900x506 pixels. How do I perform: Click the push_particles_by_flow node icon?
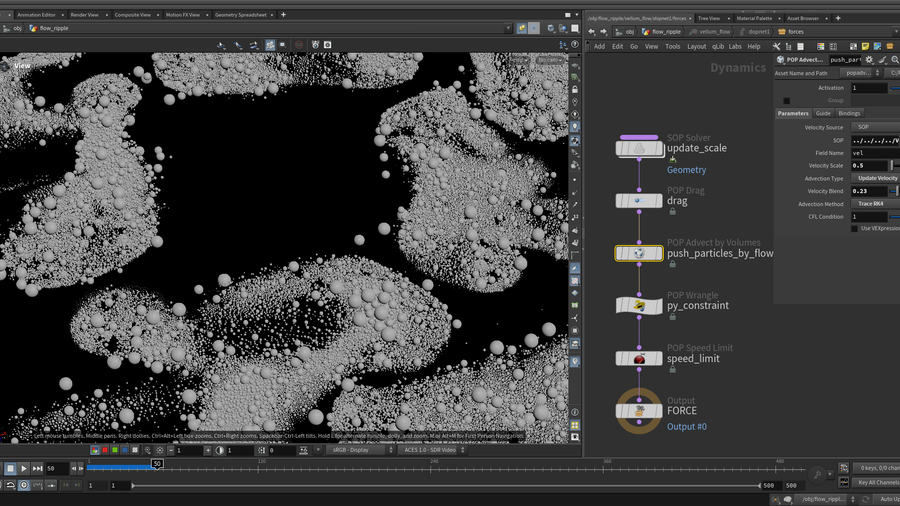click(639, 254)
